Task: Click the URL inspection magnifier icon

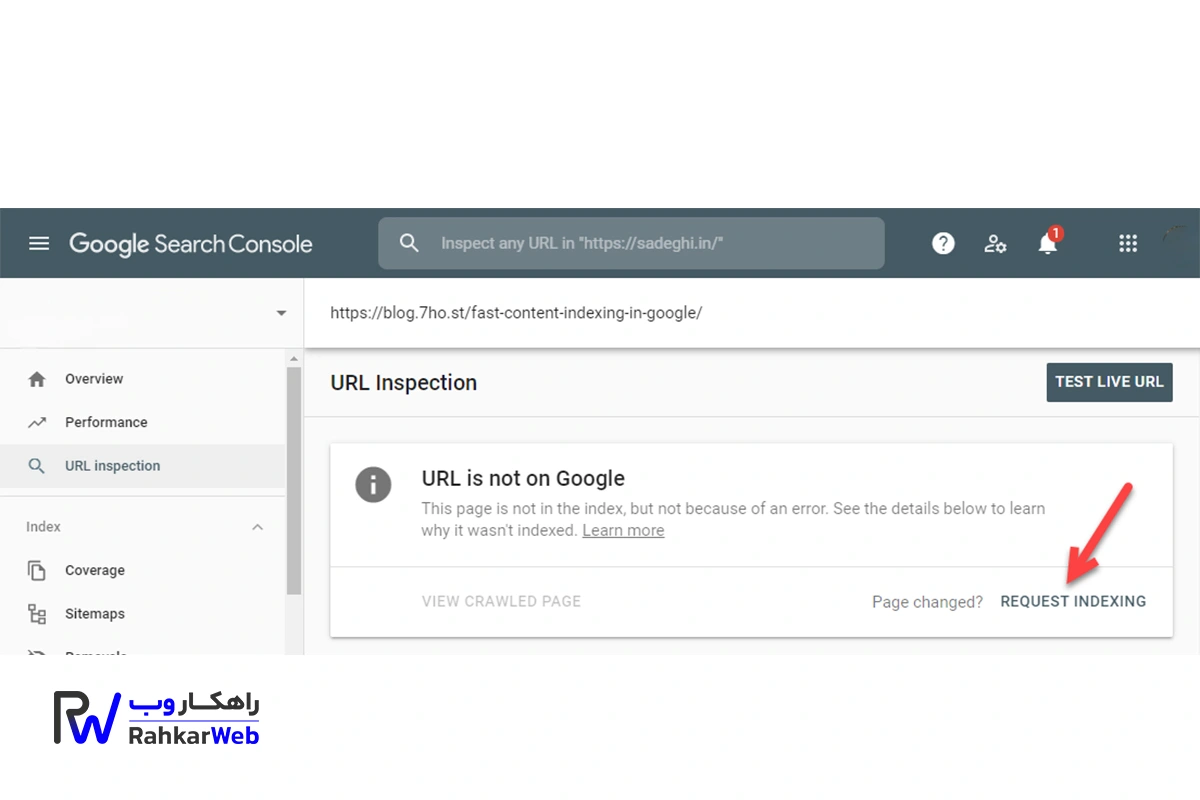Action: pos(37,466)
